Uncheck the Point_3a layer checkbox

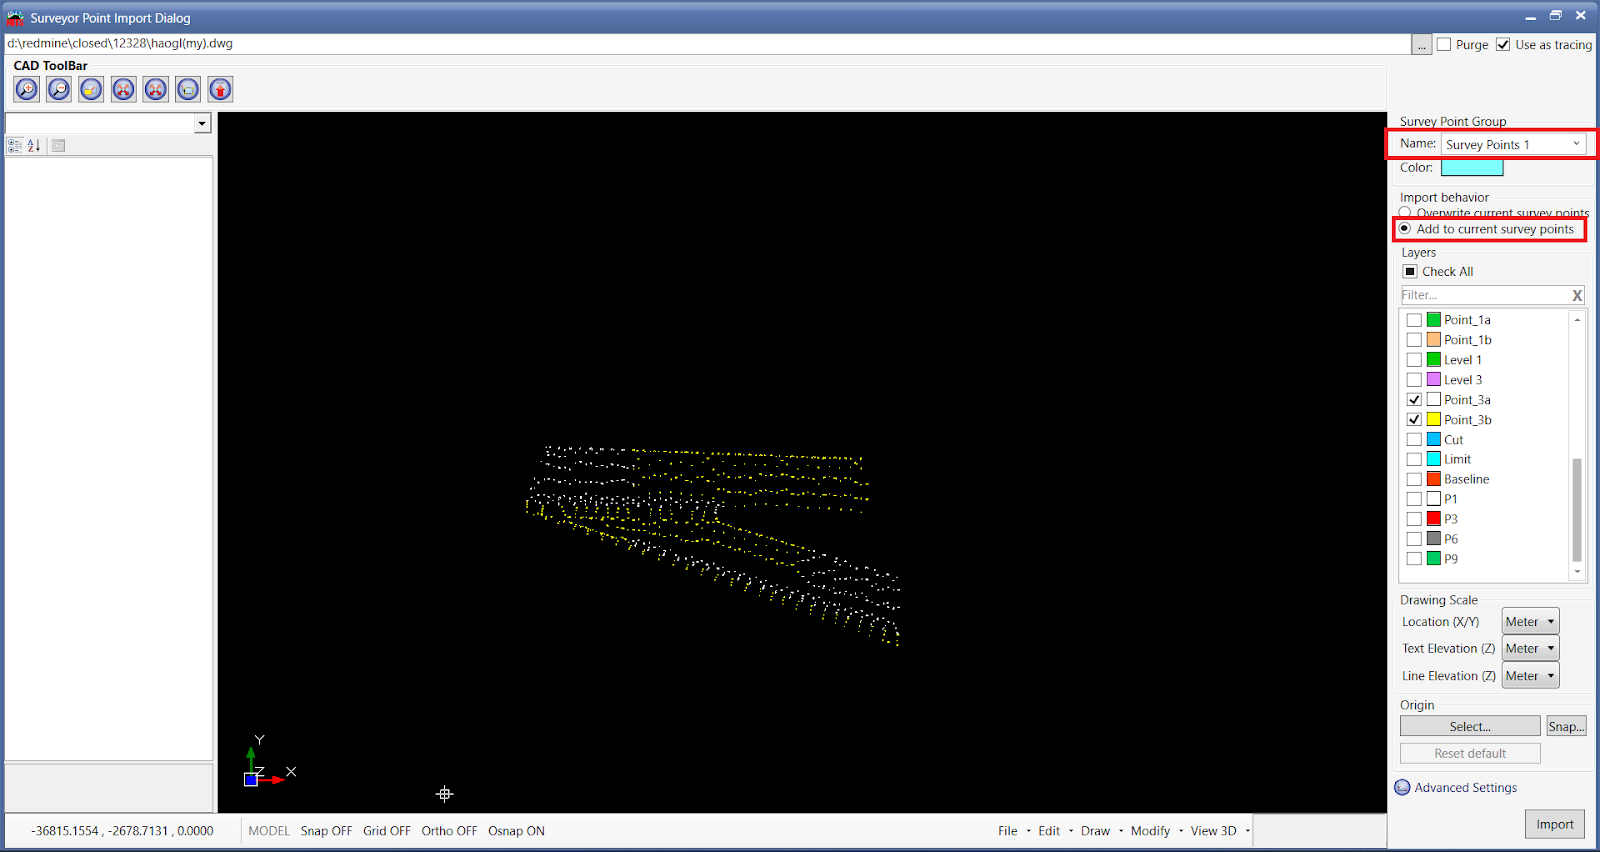[x=1414, y=399]
